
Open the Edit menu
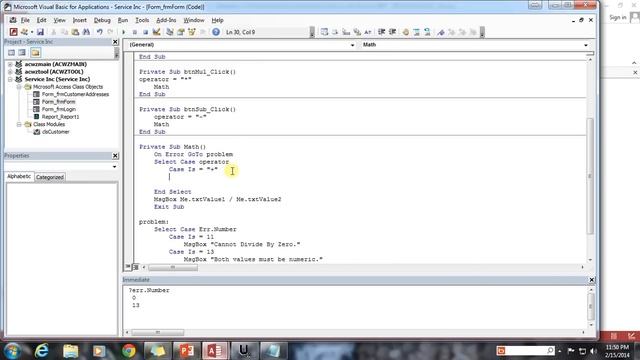pos(42,20)
